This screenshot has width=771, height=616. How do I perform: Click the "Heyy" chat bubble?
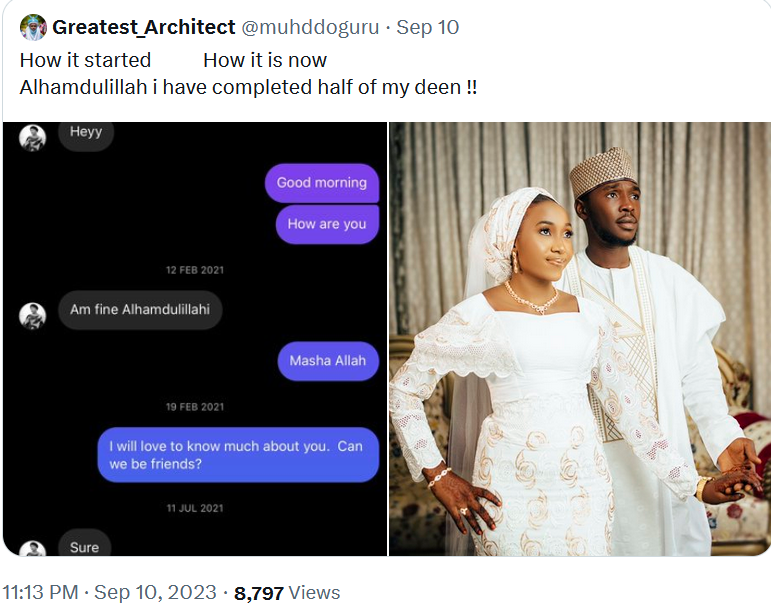tap(86, 132)
